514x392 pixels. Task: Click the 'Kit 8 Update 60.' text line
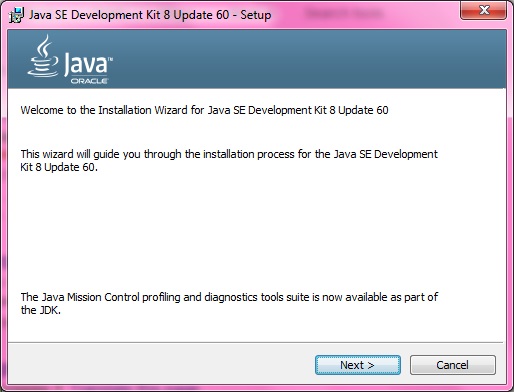(59, 167)
